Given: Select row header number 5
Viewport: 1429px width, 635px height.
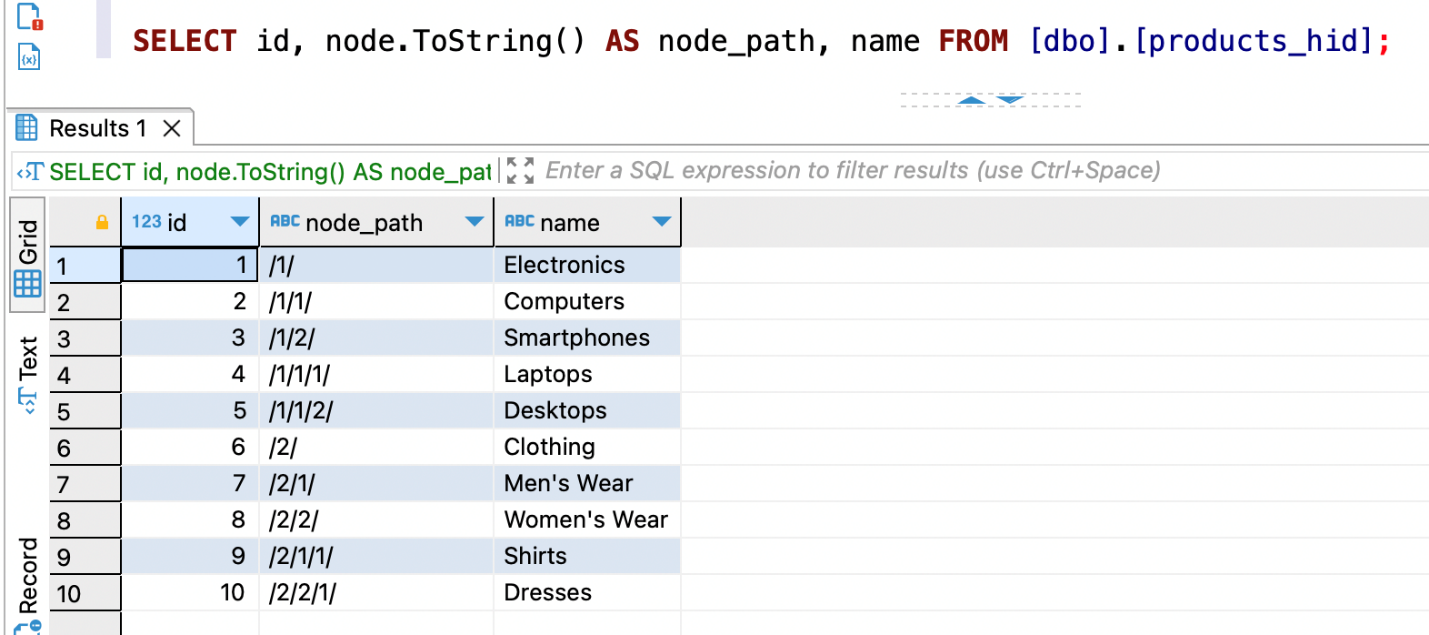Looking at the screenshot, I should point(85,411).
